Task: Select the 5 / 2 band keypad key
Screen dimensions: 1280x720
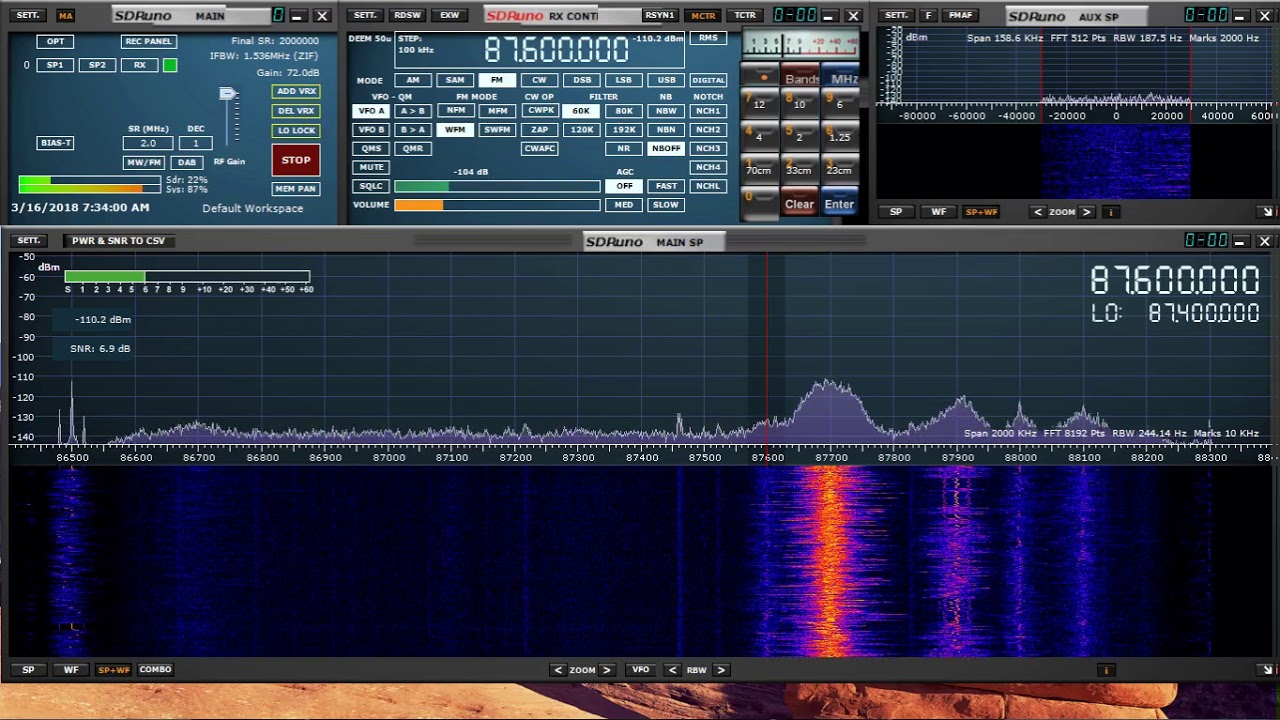Action: click(x=799, y=135)
